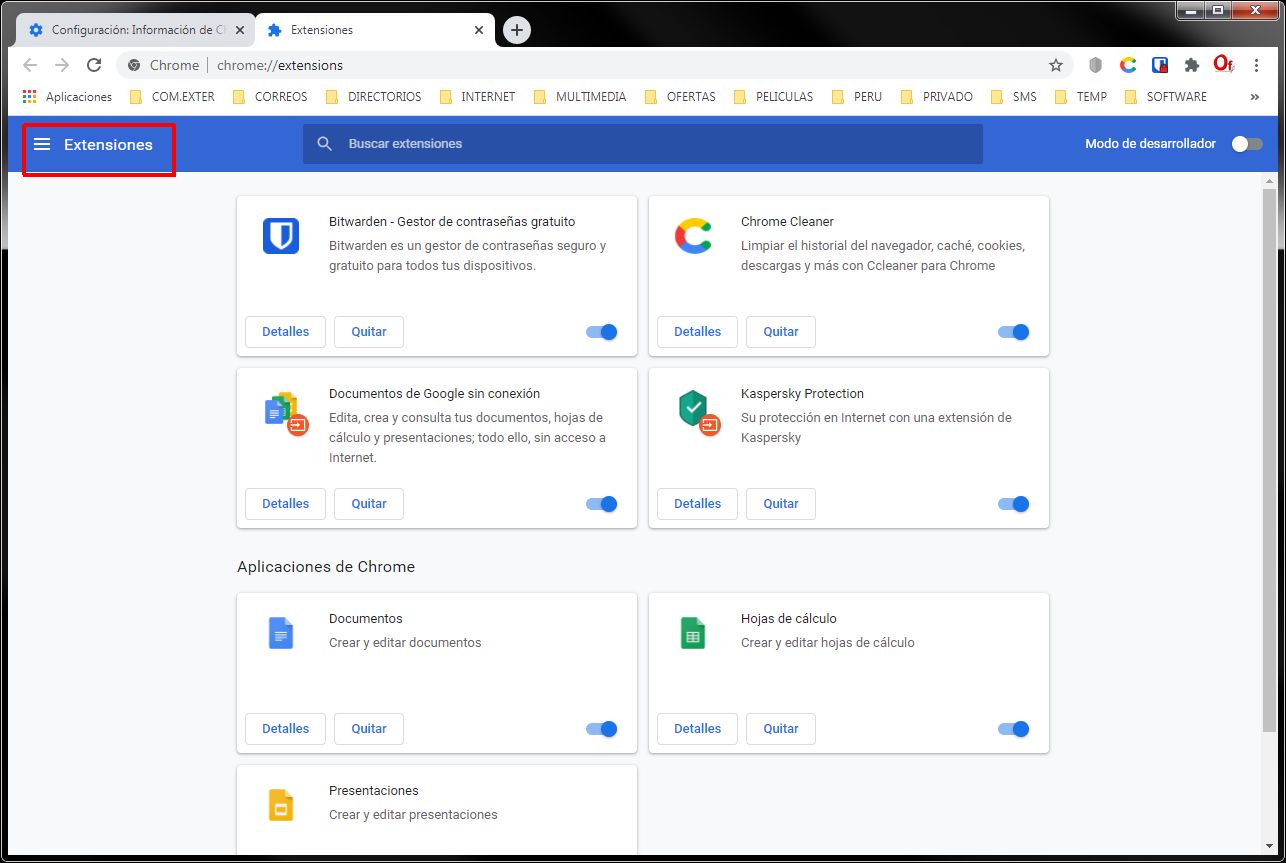
Task: Click the blue-red toolbar extension icon beside the puzzle piece
Action: 1160,65
